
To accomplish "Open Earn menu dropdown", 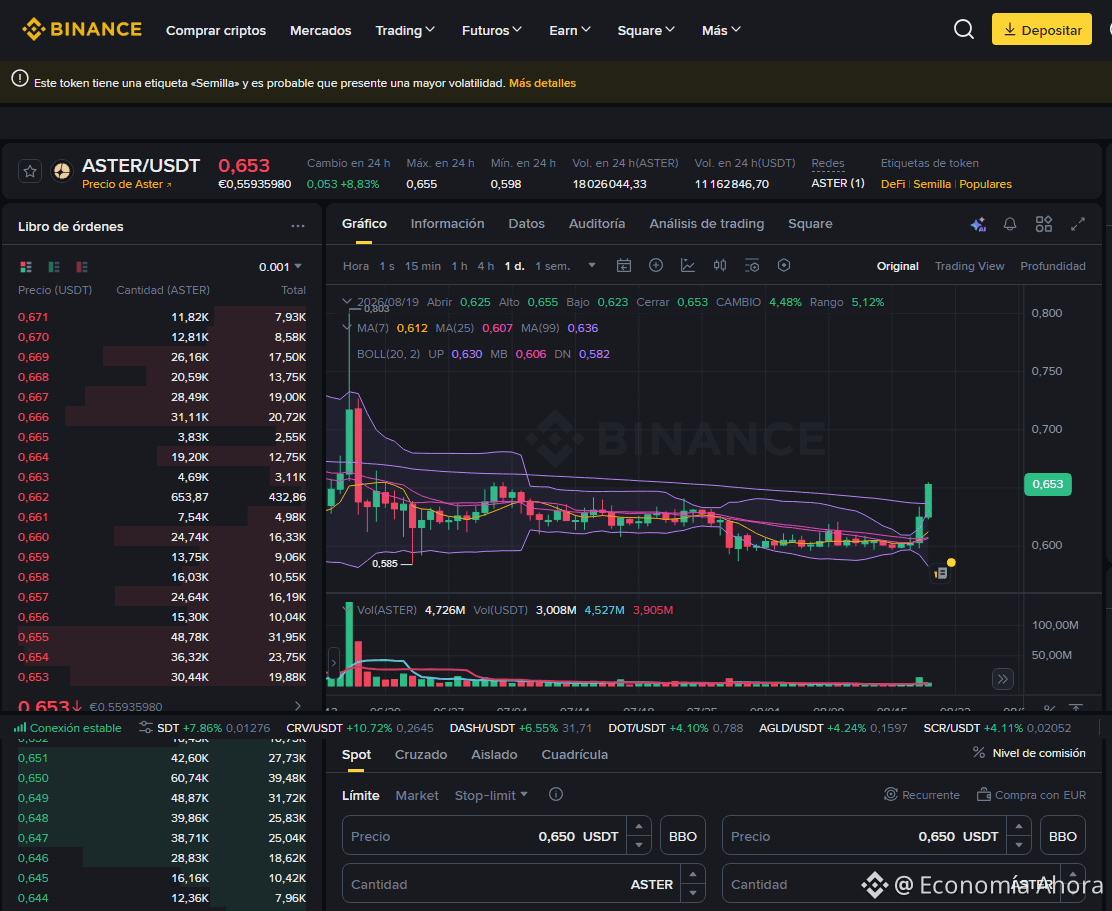I will (569, 30).
